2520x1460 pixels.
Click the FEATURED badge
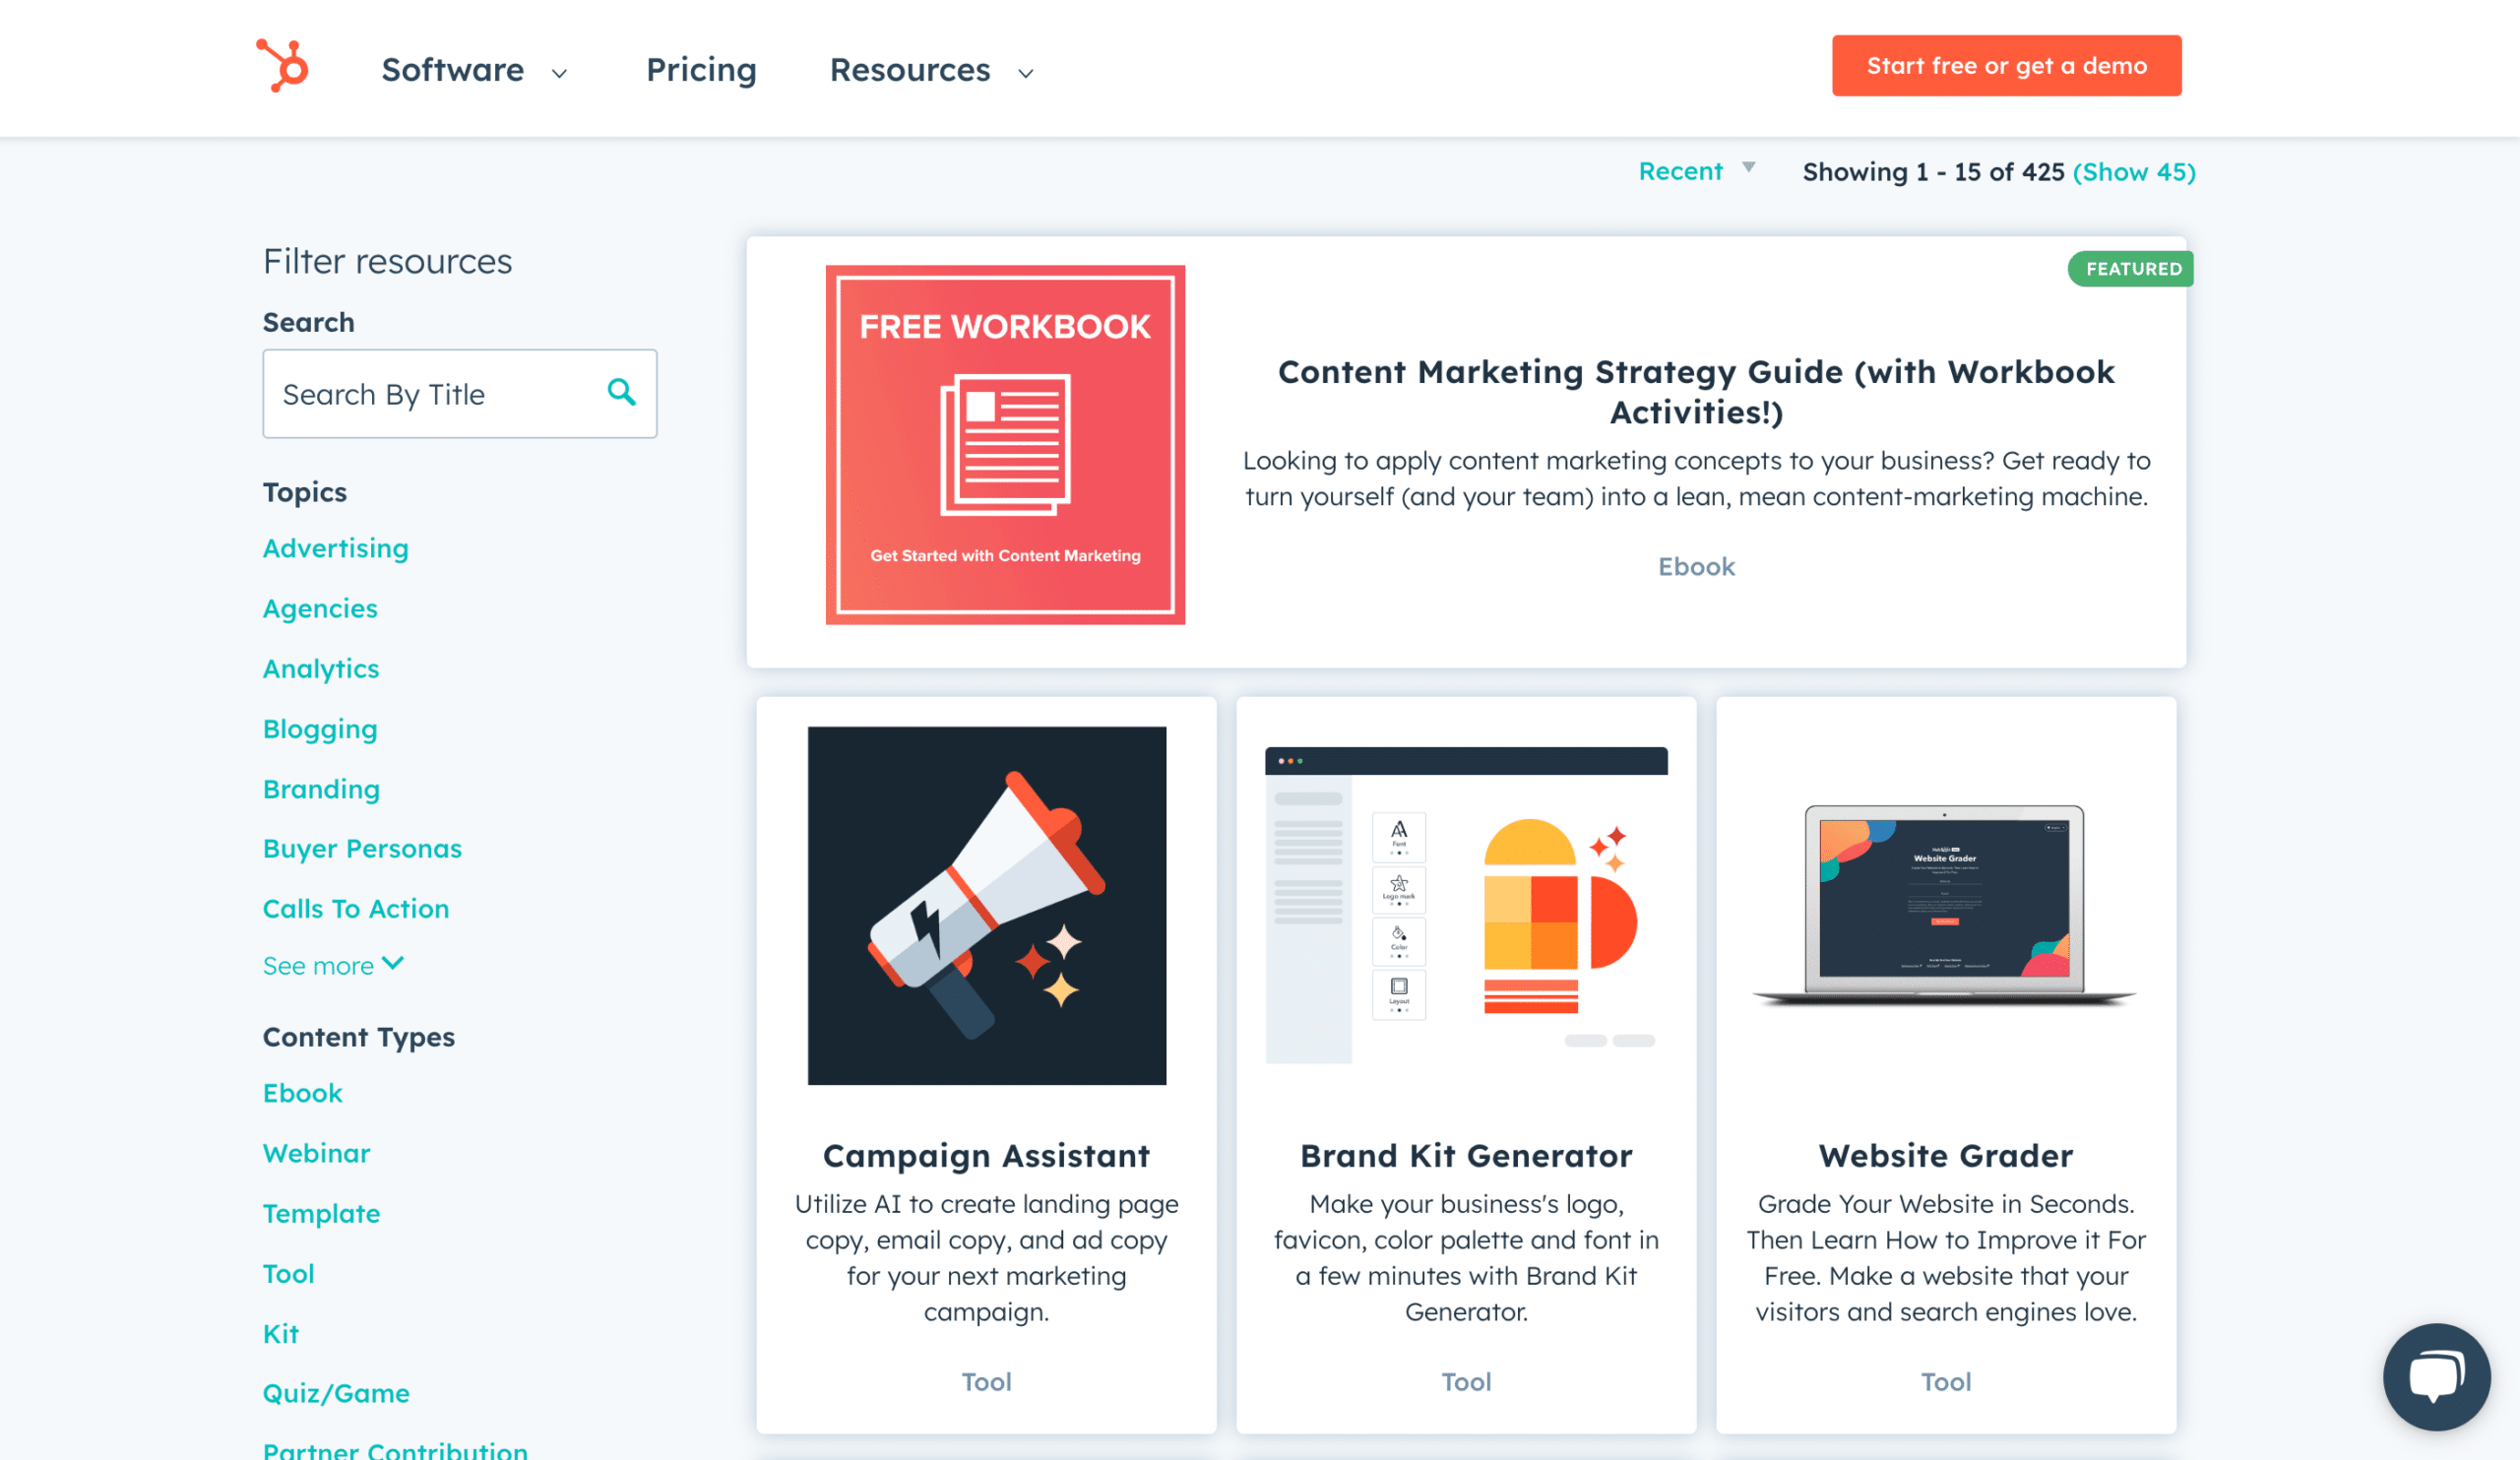2130,268
